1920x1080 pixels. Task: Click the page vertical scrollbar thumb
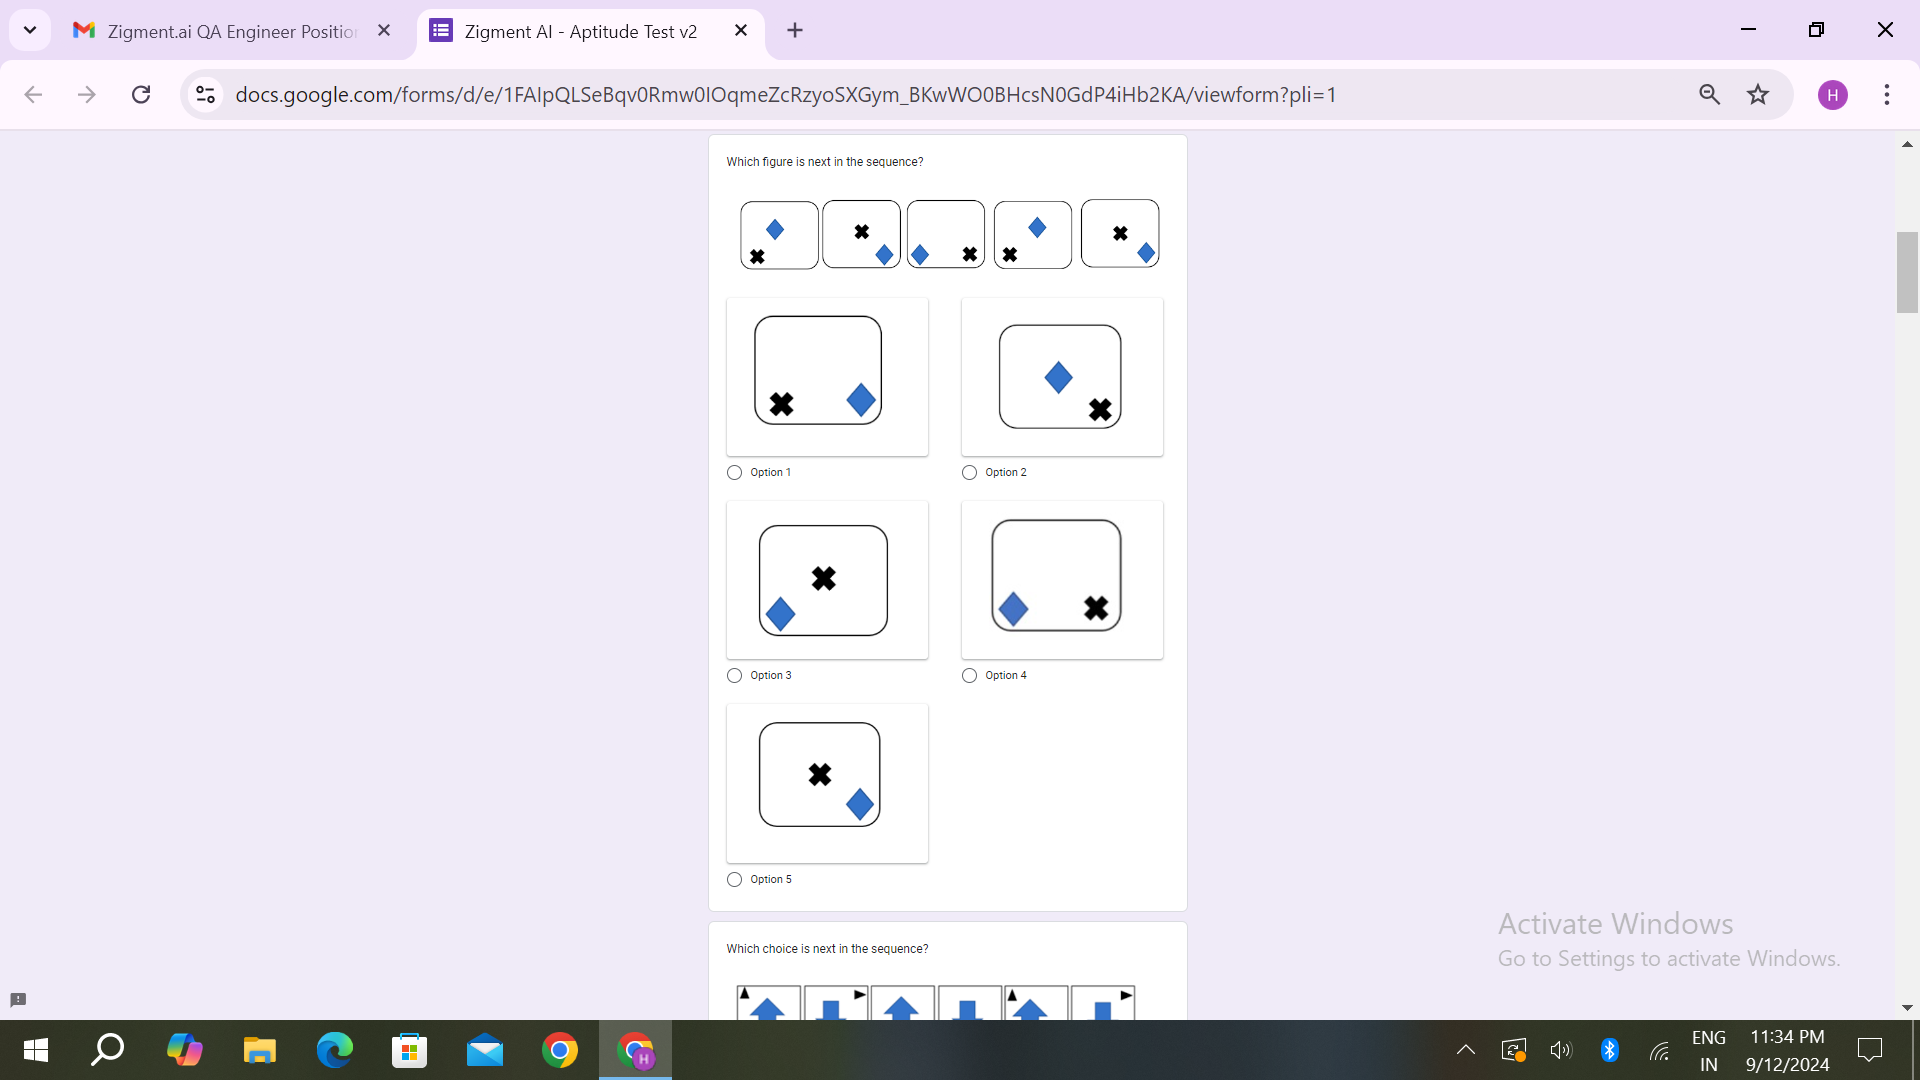click(x=1906, y=272)
